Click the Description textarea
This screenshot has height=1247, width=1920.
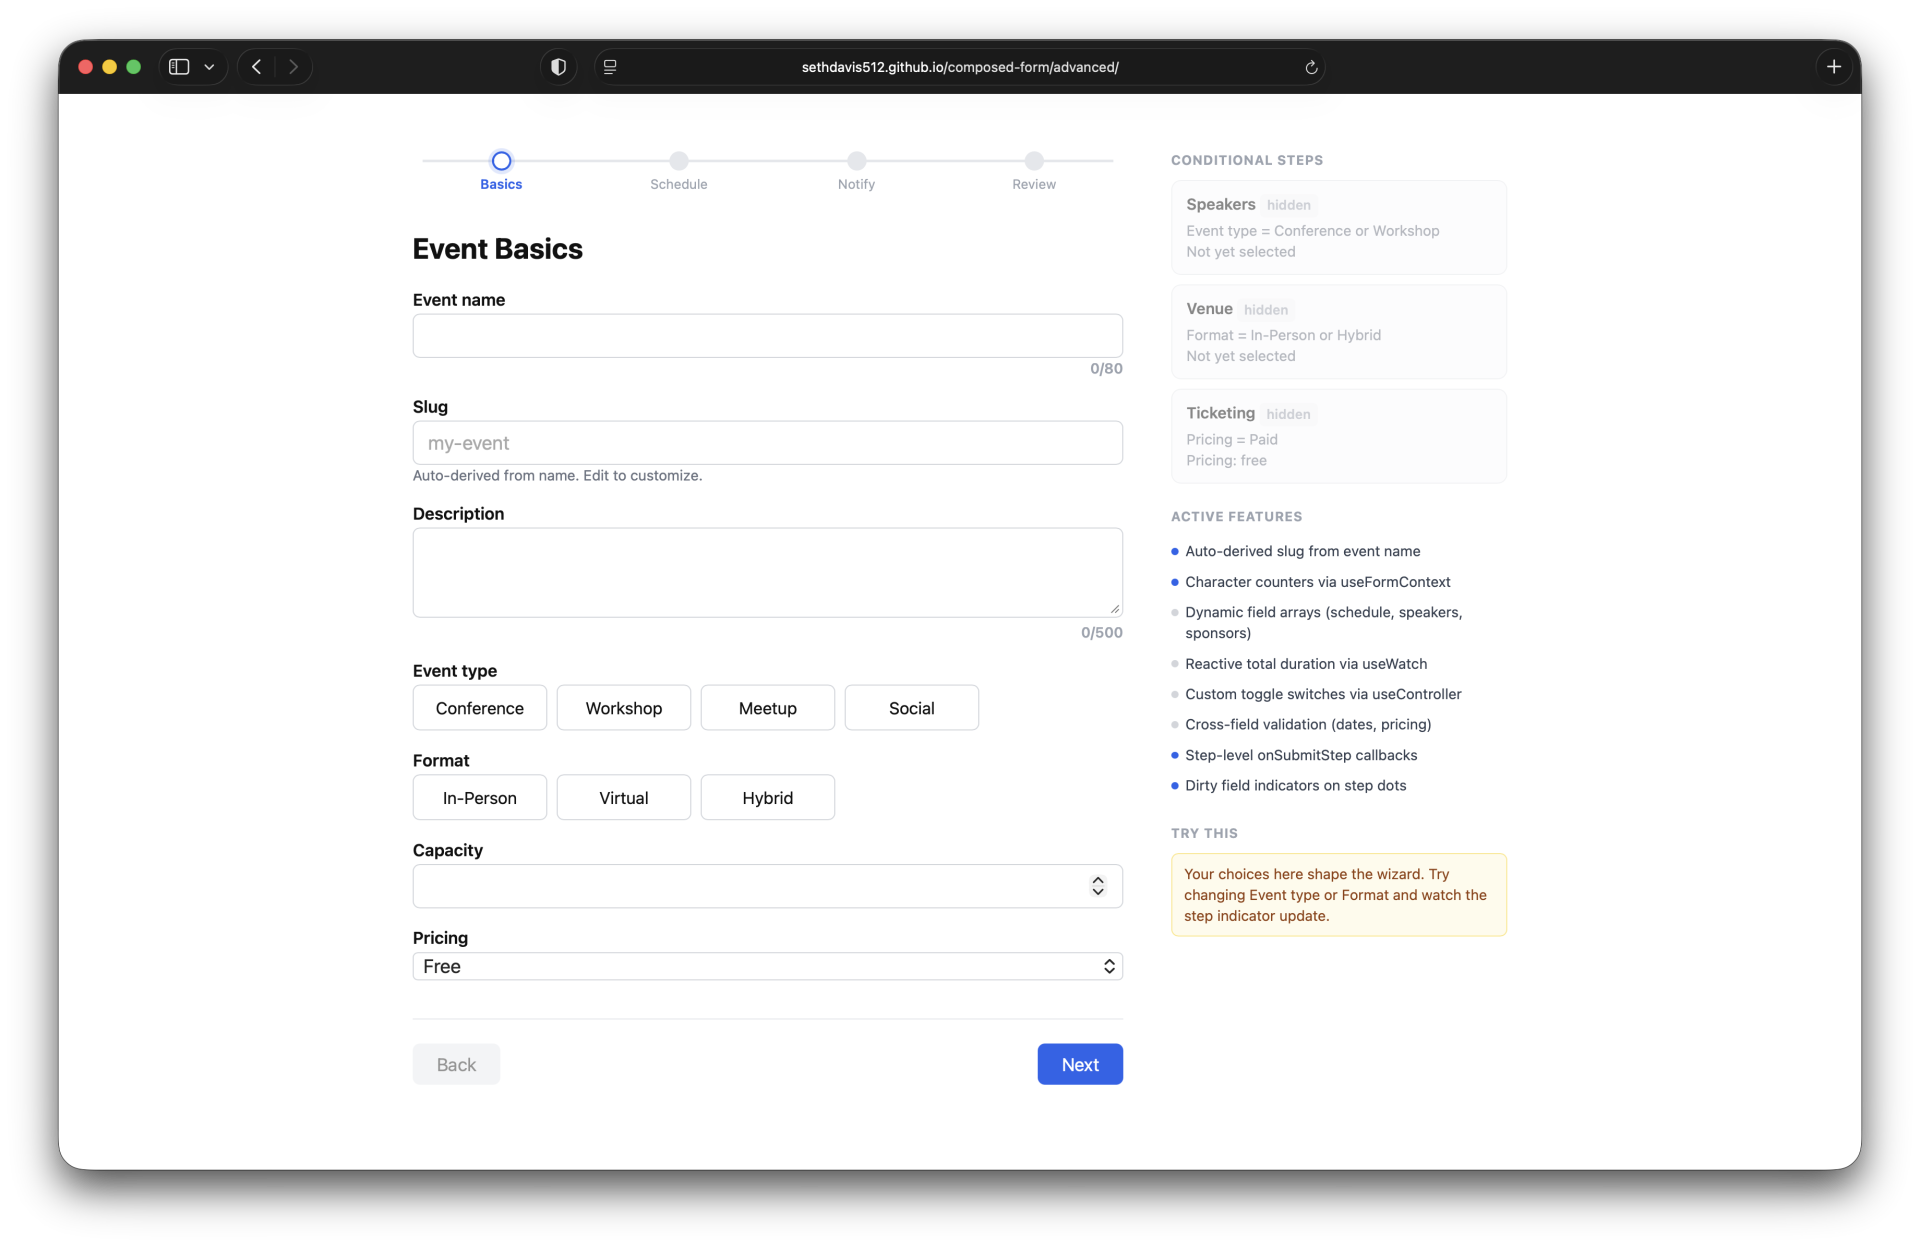point(767,572)
